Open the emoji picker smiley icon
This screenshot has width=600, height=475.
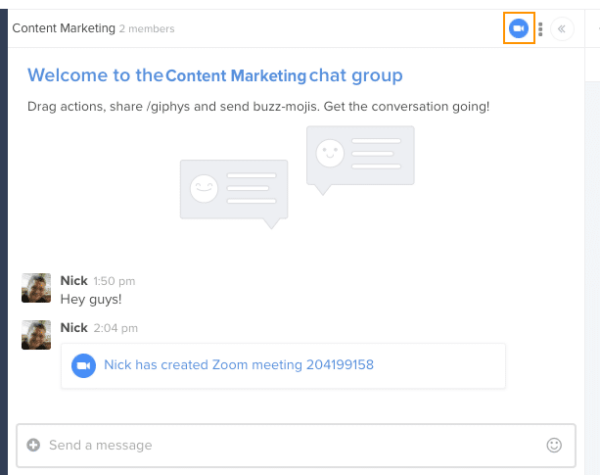coord(554,445)
